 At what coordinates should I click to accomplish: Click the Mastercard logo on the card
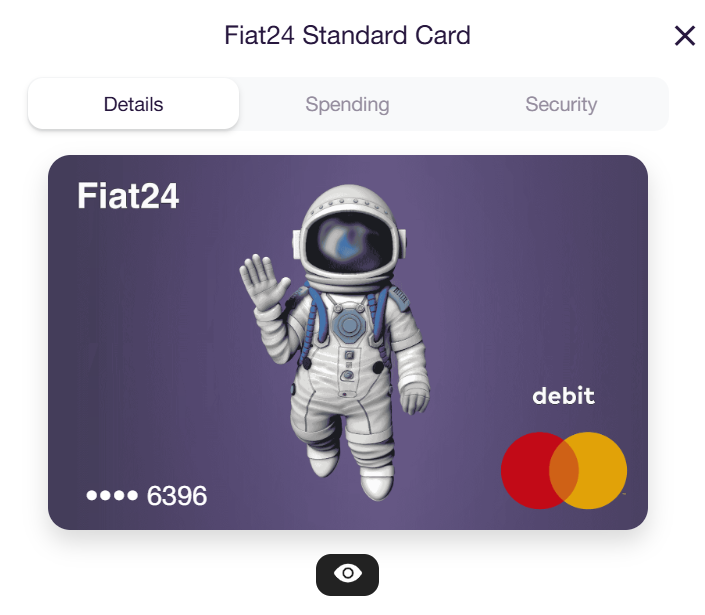click(563, 472)
